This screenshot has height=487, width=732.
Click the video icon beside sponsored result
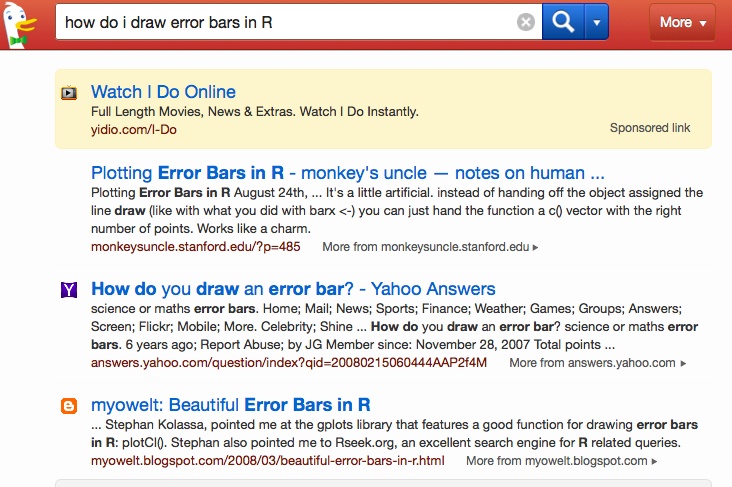pos(69,93)
